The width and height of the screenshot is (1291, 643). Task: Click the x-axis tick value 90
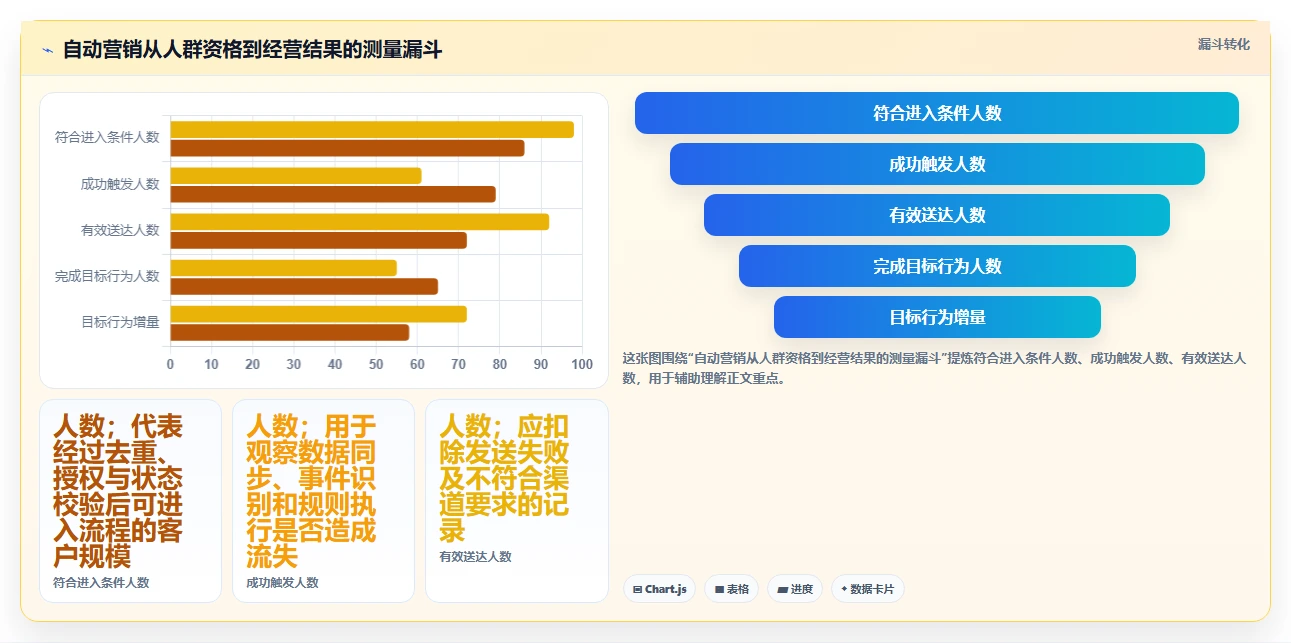(x=541, y=364)
